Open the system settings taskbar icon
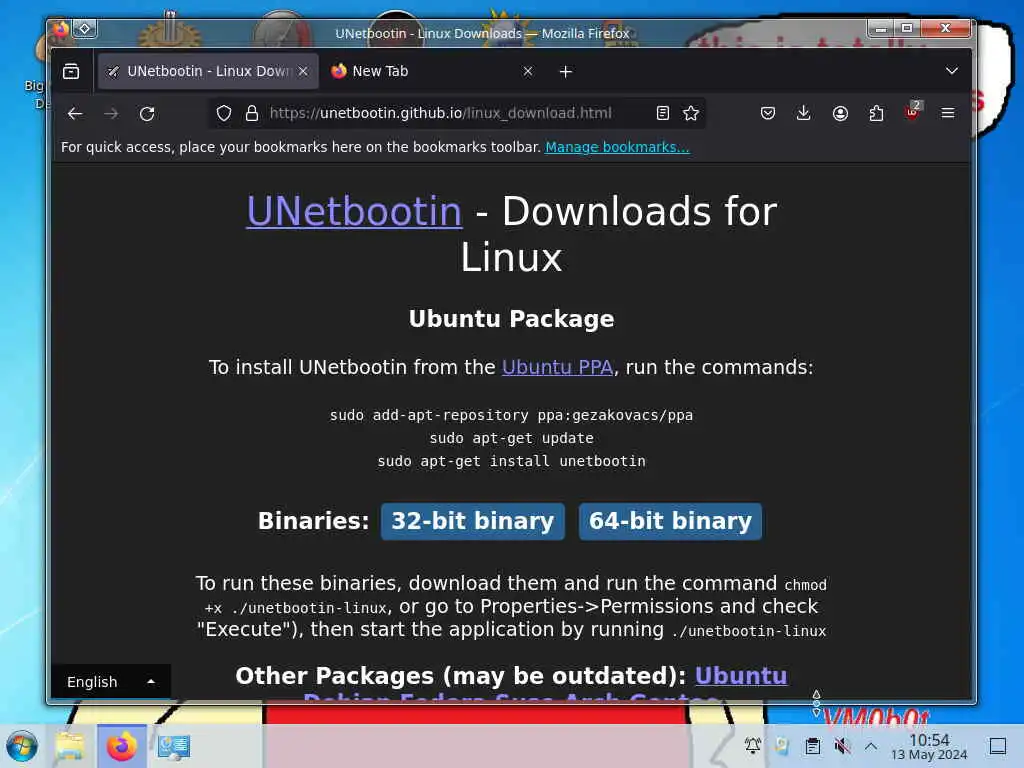Image resolution: width=1024 pixels, height=768 pixels. click(174, 746)
